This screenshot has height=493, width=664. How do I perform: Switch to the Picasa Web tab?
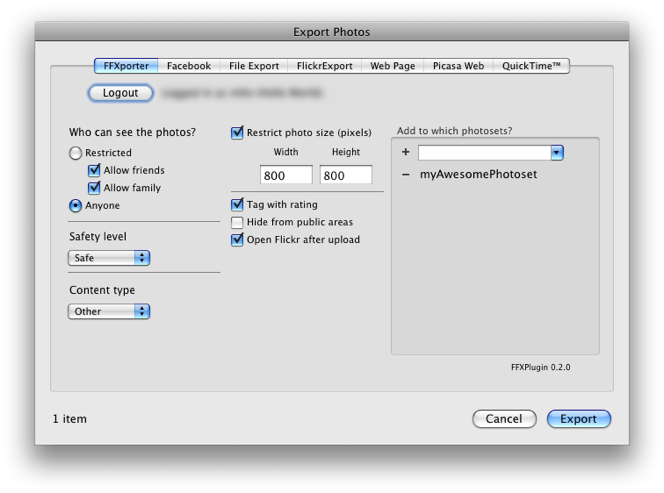(x=458, y=66)
